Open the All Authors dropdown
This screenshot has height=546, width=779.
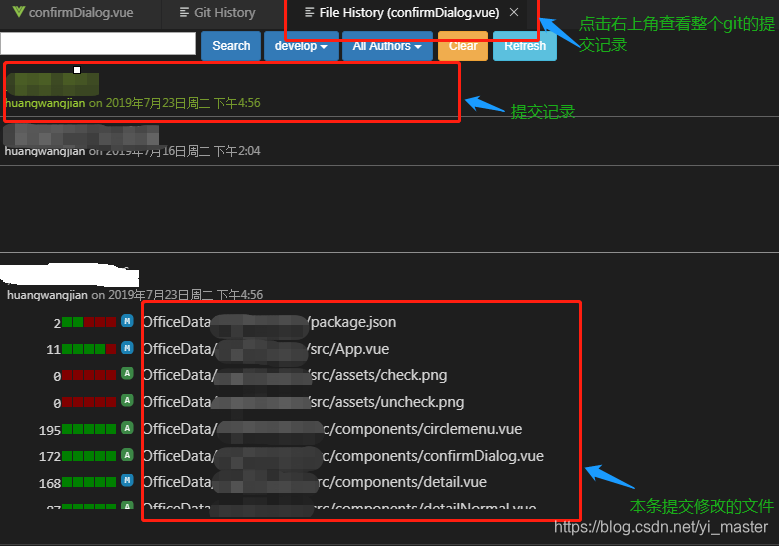(x=387, y=46)
